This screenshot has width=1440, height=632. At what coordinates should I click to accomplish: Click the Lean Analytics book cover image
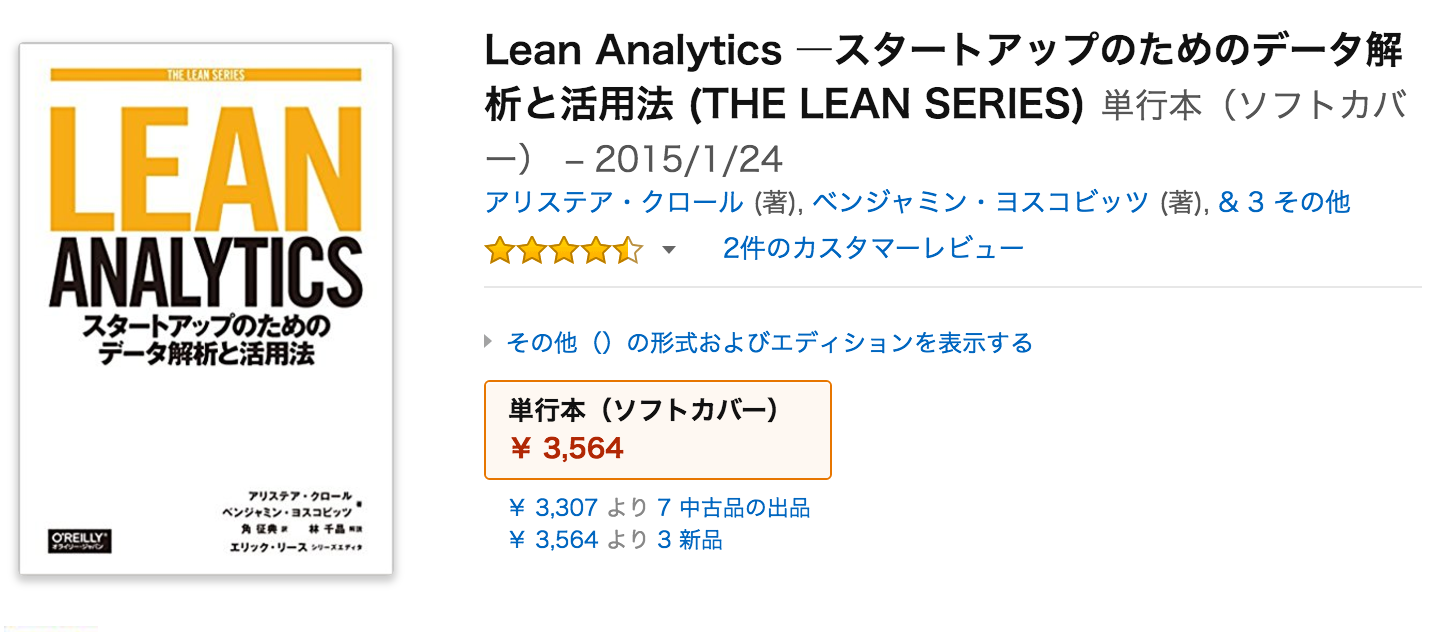[x=206, y=308]
